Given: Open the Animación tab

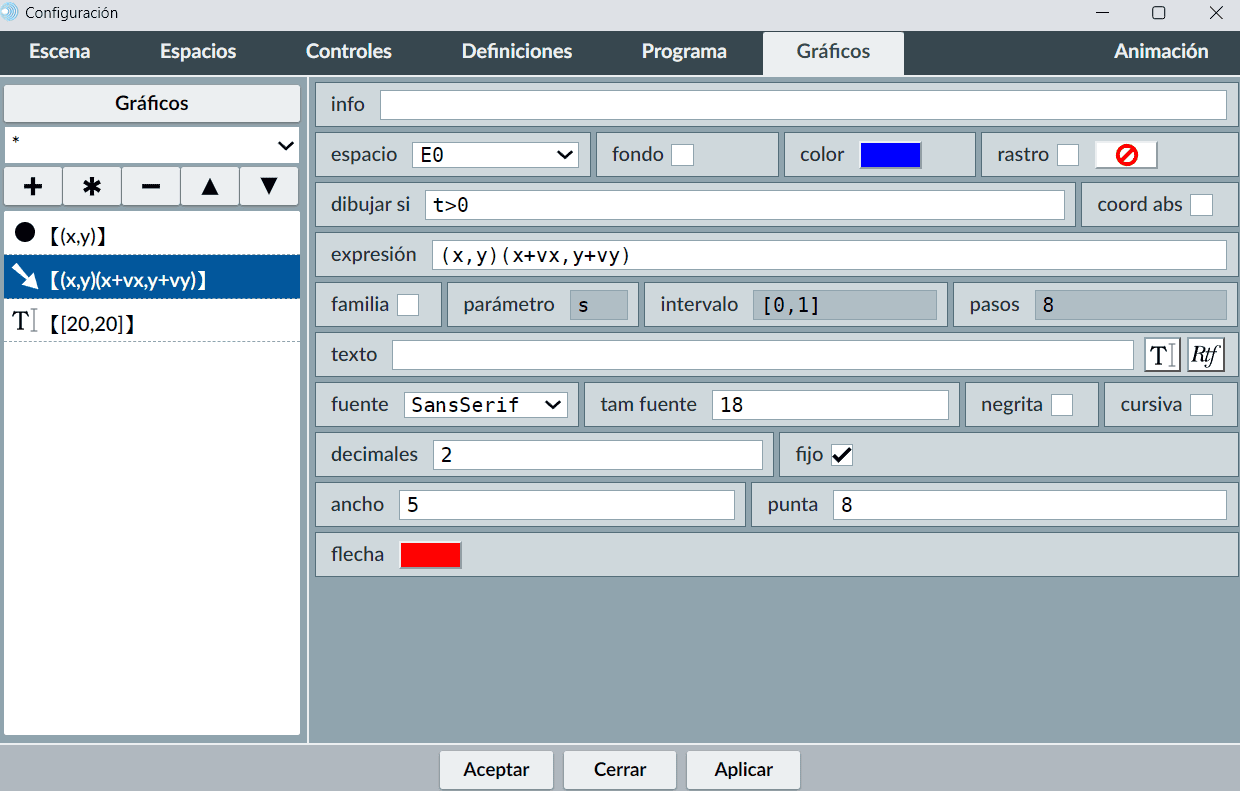Looking at the screenshot, I should [x=1161, y=52].
